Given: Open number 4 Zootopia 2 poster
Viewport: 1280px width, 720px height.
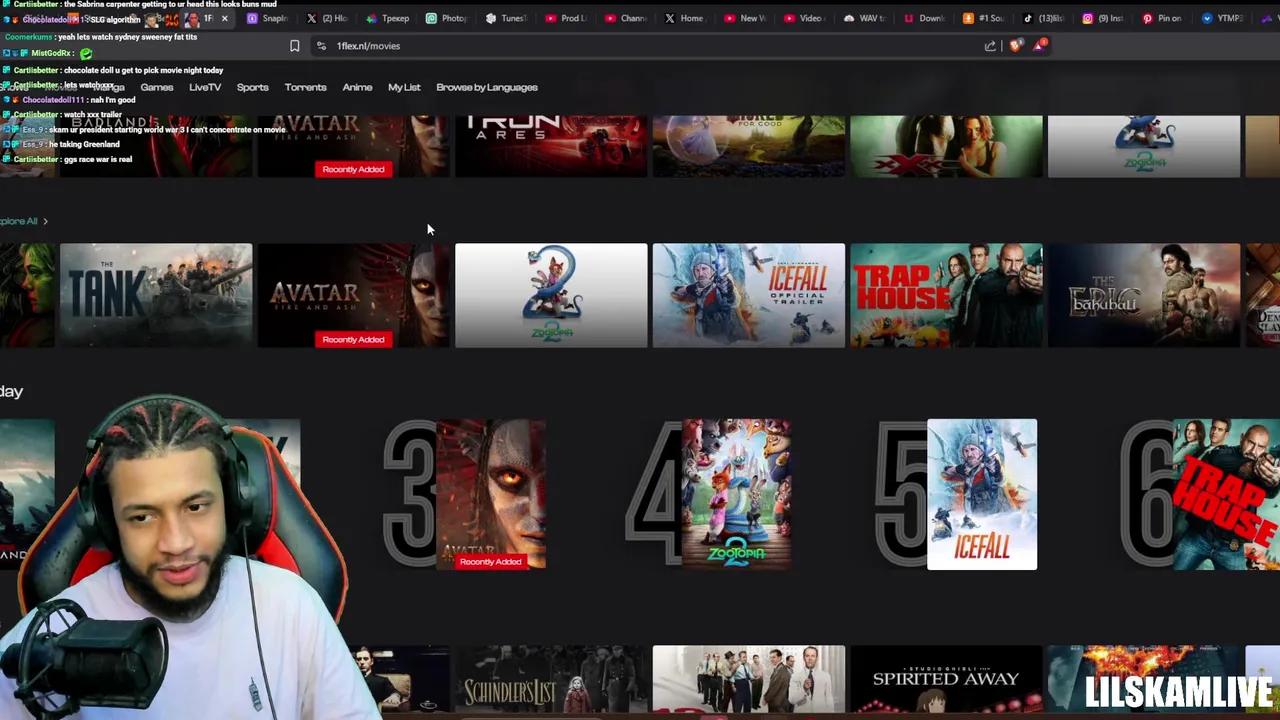Looking at the screenshot, I should click(x=736, y=494).
